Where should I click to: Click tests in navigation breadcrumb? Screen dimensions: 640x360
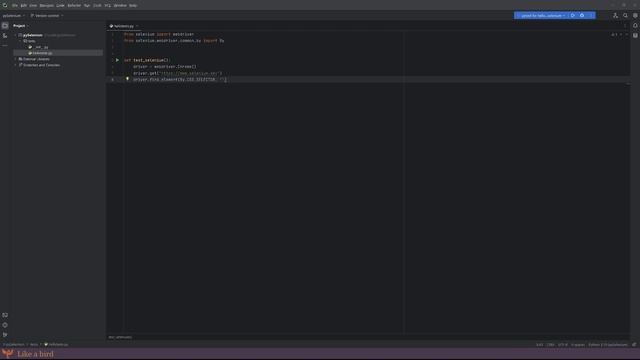34,345
